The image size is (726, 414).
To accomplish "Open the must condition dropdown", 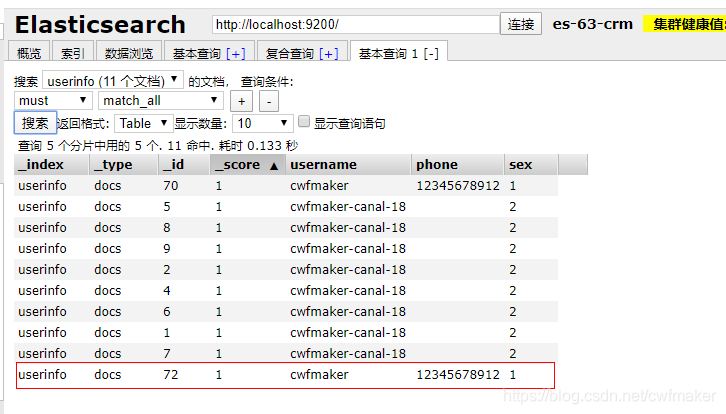I will pyautogui.click(x=53, y=100).
